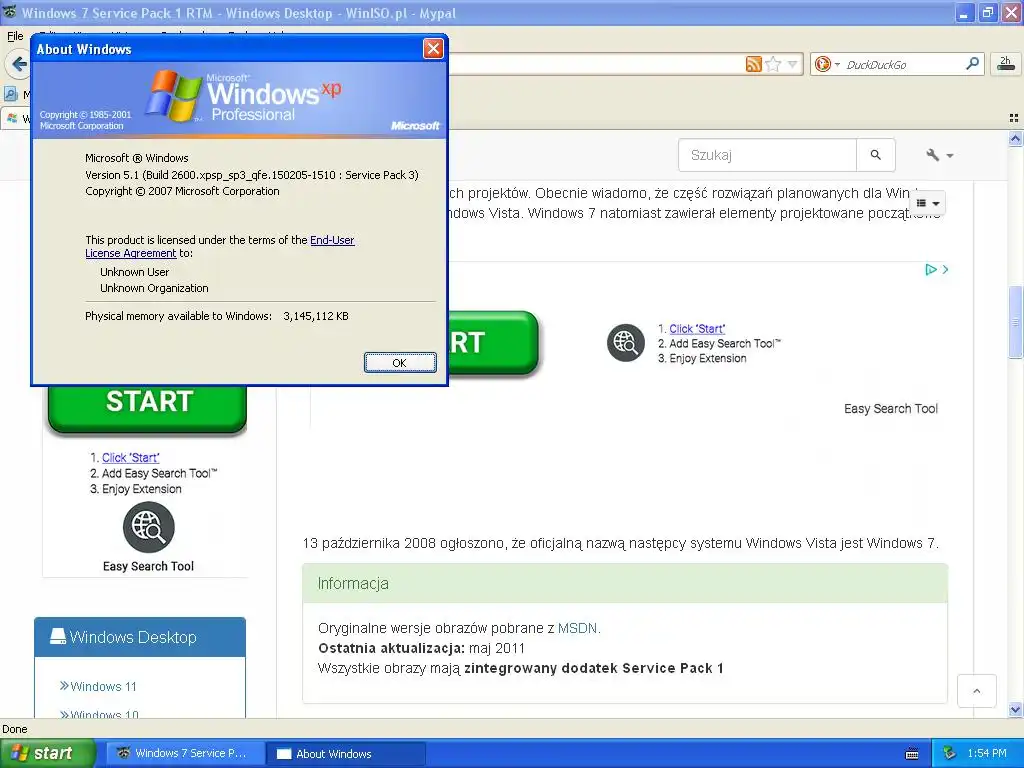Focus the Szukaj site search field
Viewport: 1024px width, 768px height.
(x=767, y=155)
